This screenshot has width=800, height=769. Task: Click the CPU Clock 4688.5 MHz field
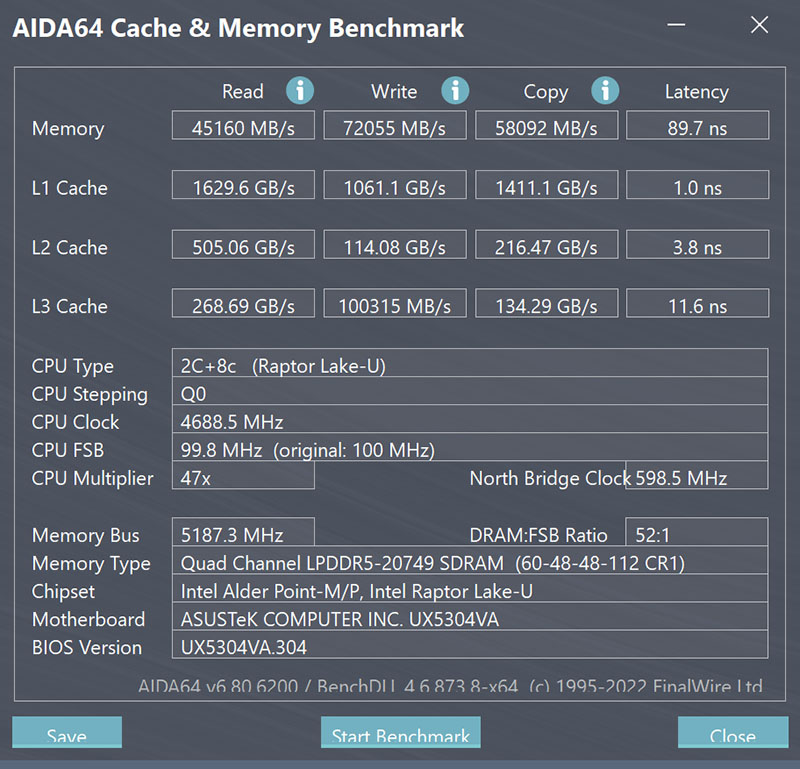[470, 419]
